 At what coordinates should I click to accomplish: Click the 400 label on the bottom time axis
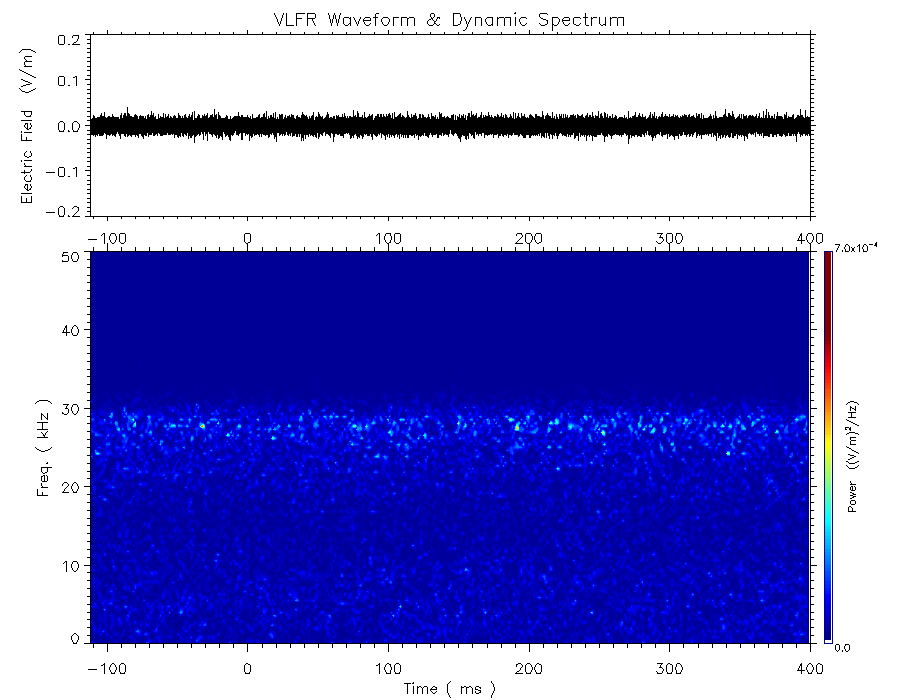(809, 666)
